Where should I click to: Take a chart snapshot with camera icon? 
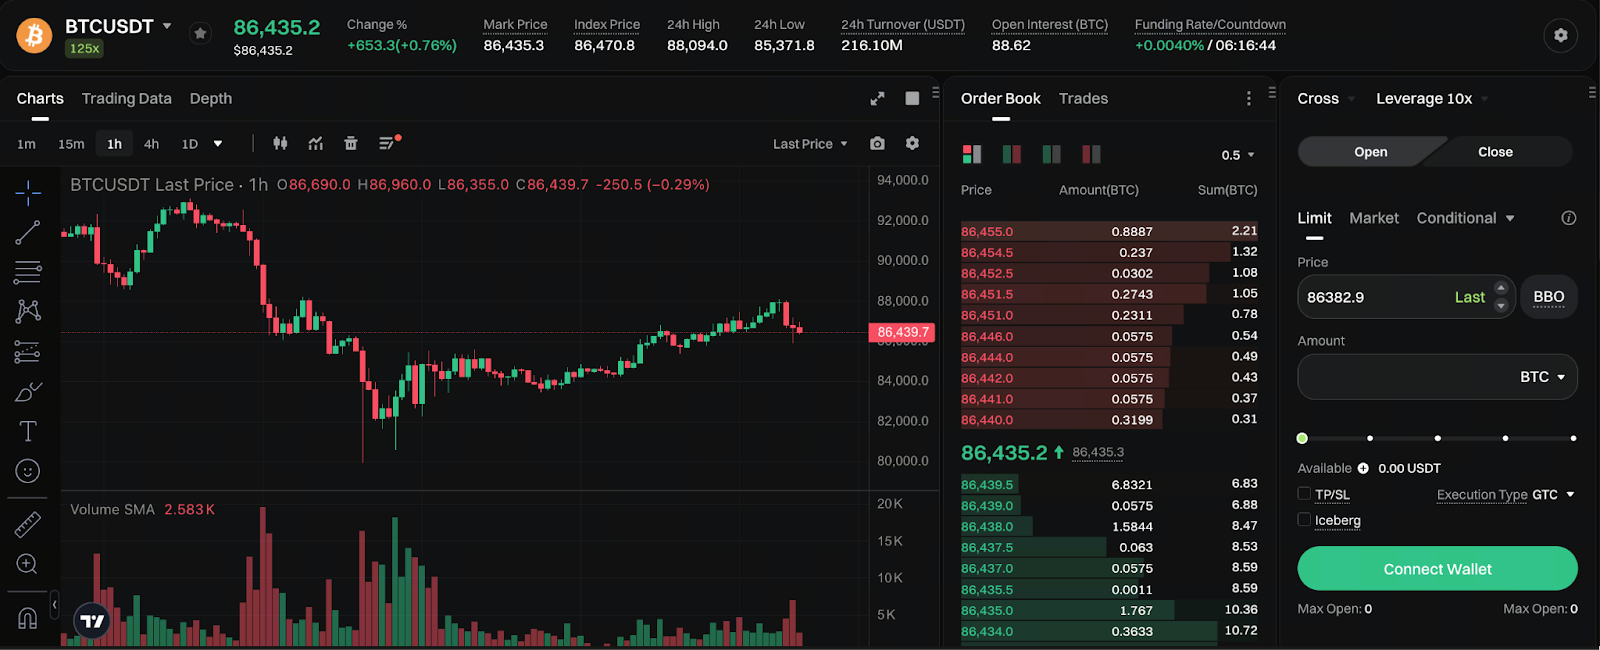pos(877,144)
